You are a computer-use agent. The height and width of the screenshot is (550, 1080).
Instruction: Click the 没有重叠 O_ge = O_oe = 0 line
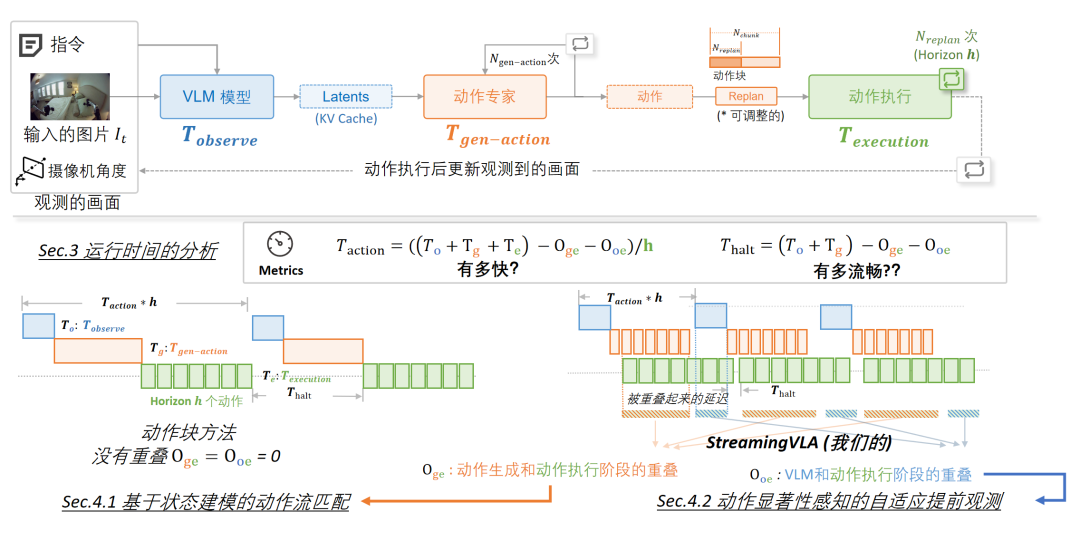point(186,456)
